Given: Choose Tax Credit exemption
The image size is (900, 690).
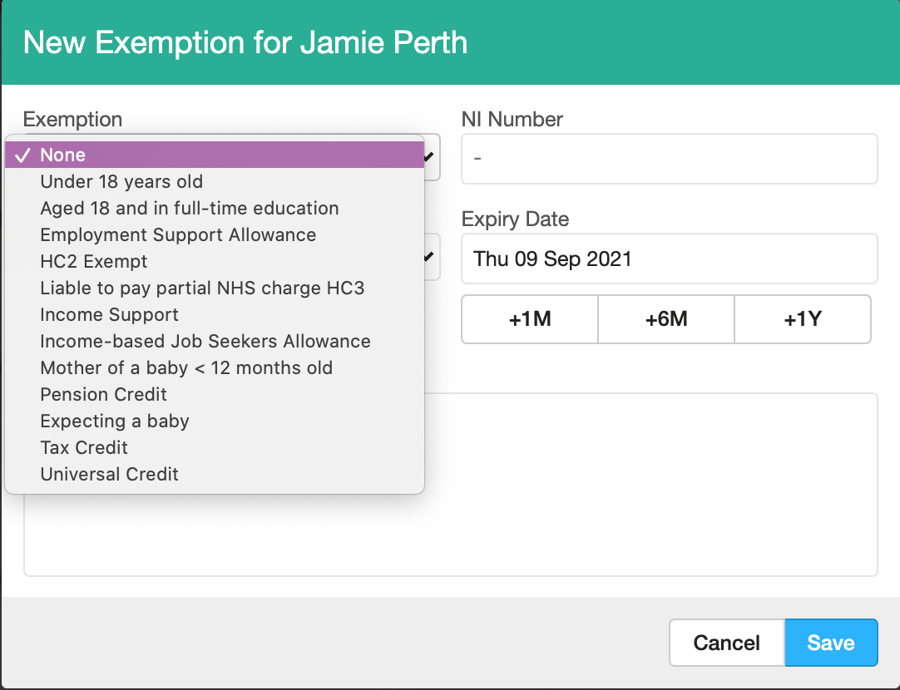Looking at the screenshot, I should [84, 447].
